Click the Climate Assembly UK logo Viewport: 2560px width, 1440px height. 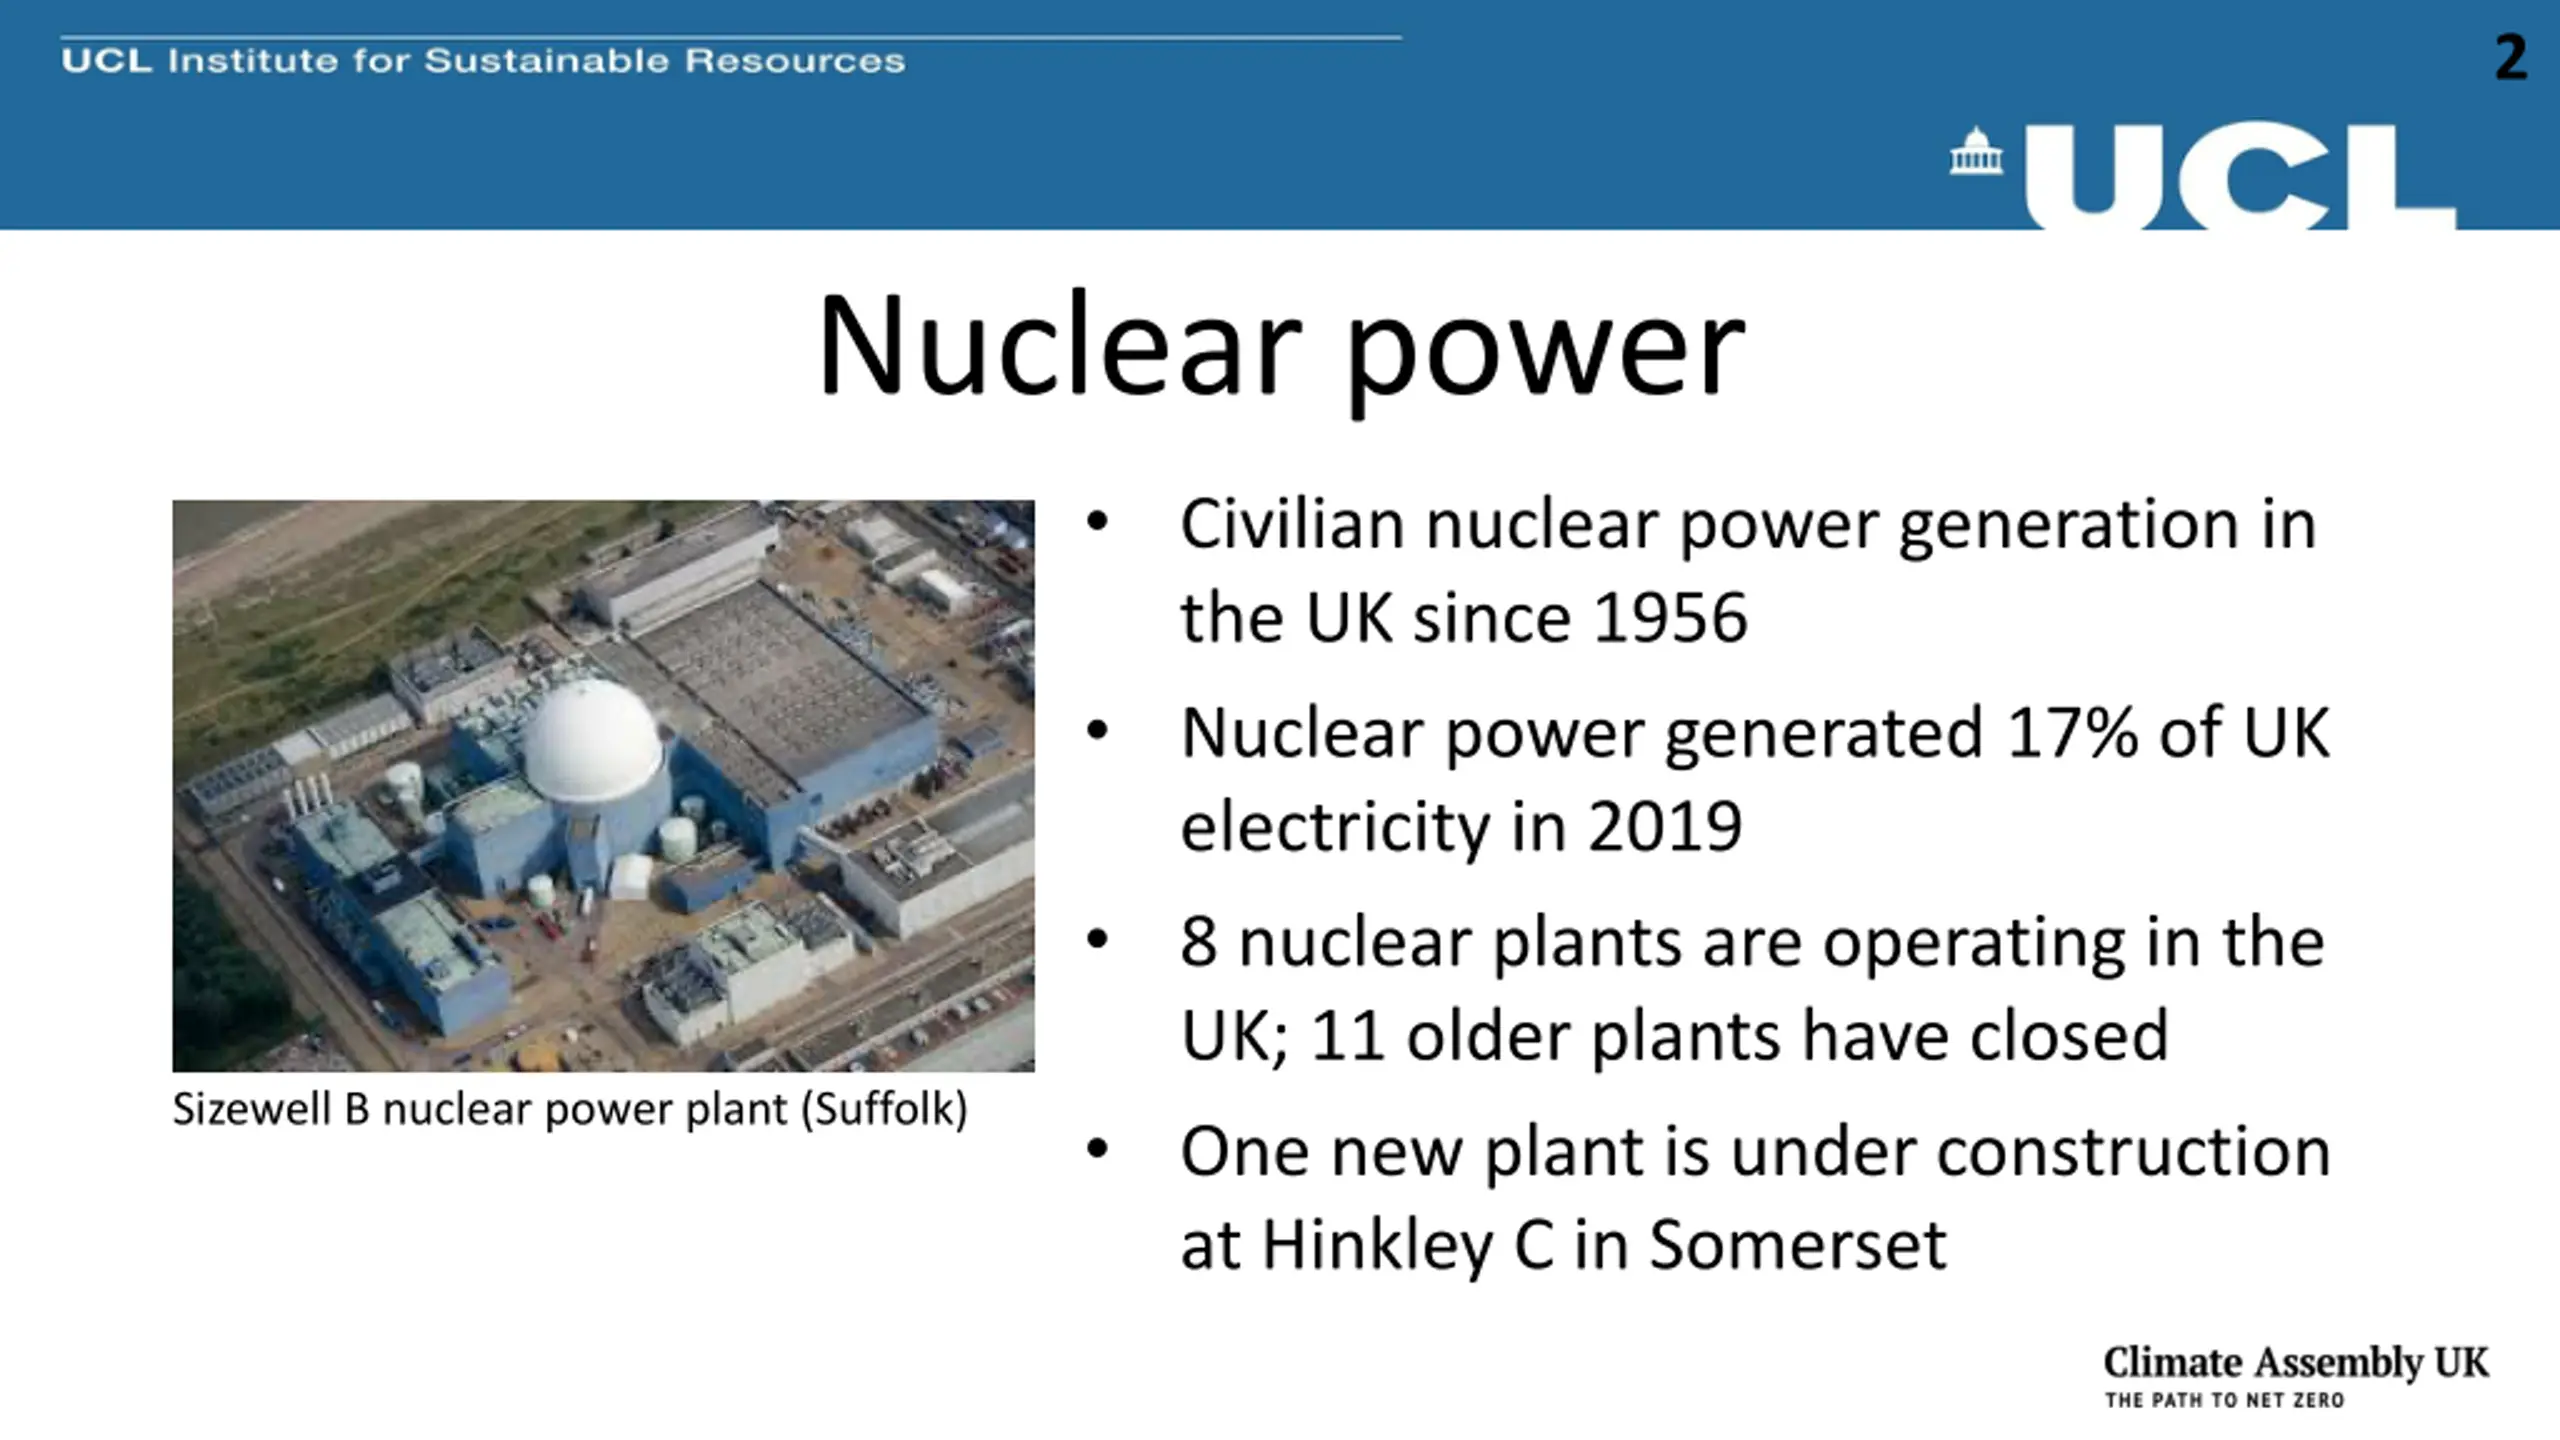(2296, 1376)
